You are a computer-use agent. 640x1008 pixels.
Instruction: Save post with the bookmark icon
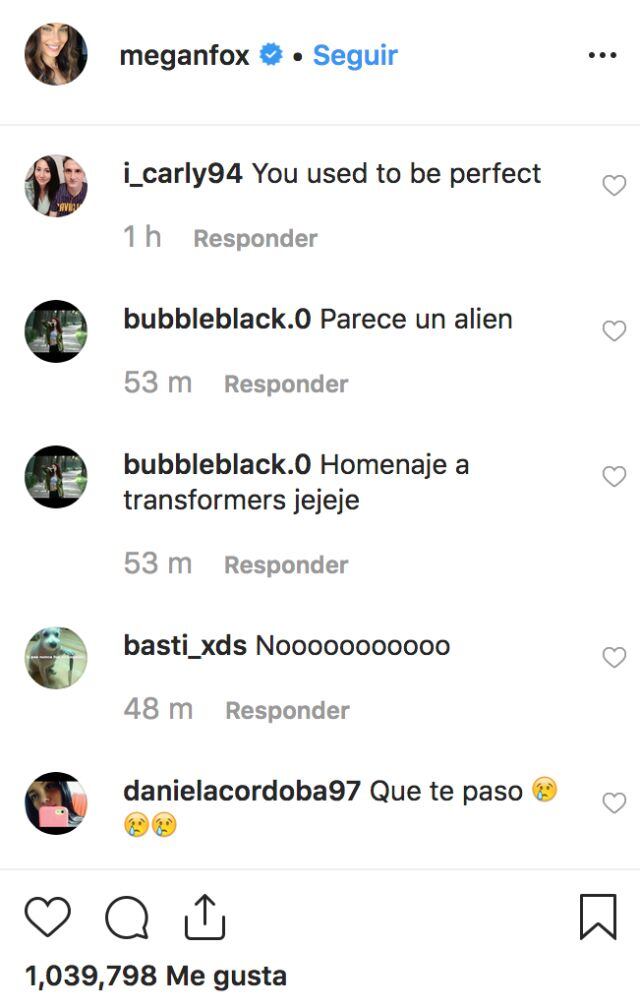pyautogui.click(x=598, y=917)
